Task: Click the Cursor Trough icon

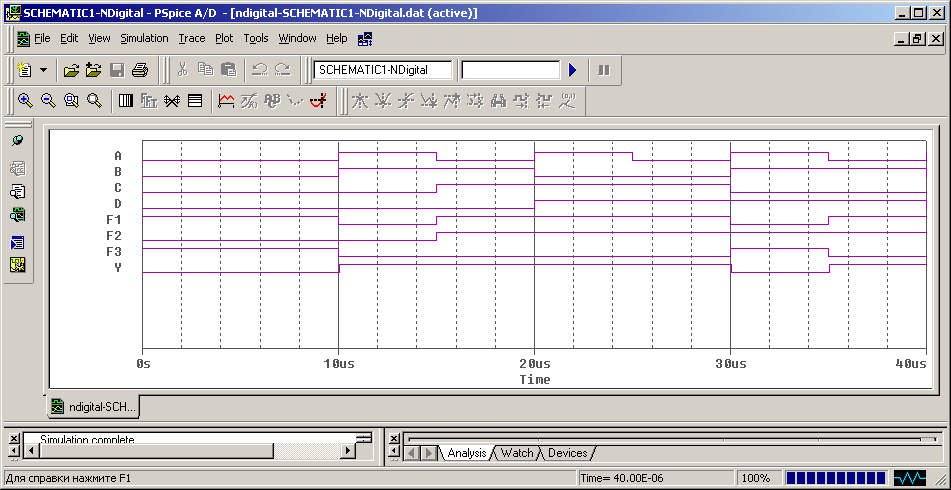Action: 382,101
